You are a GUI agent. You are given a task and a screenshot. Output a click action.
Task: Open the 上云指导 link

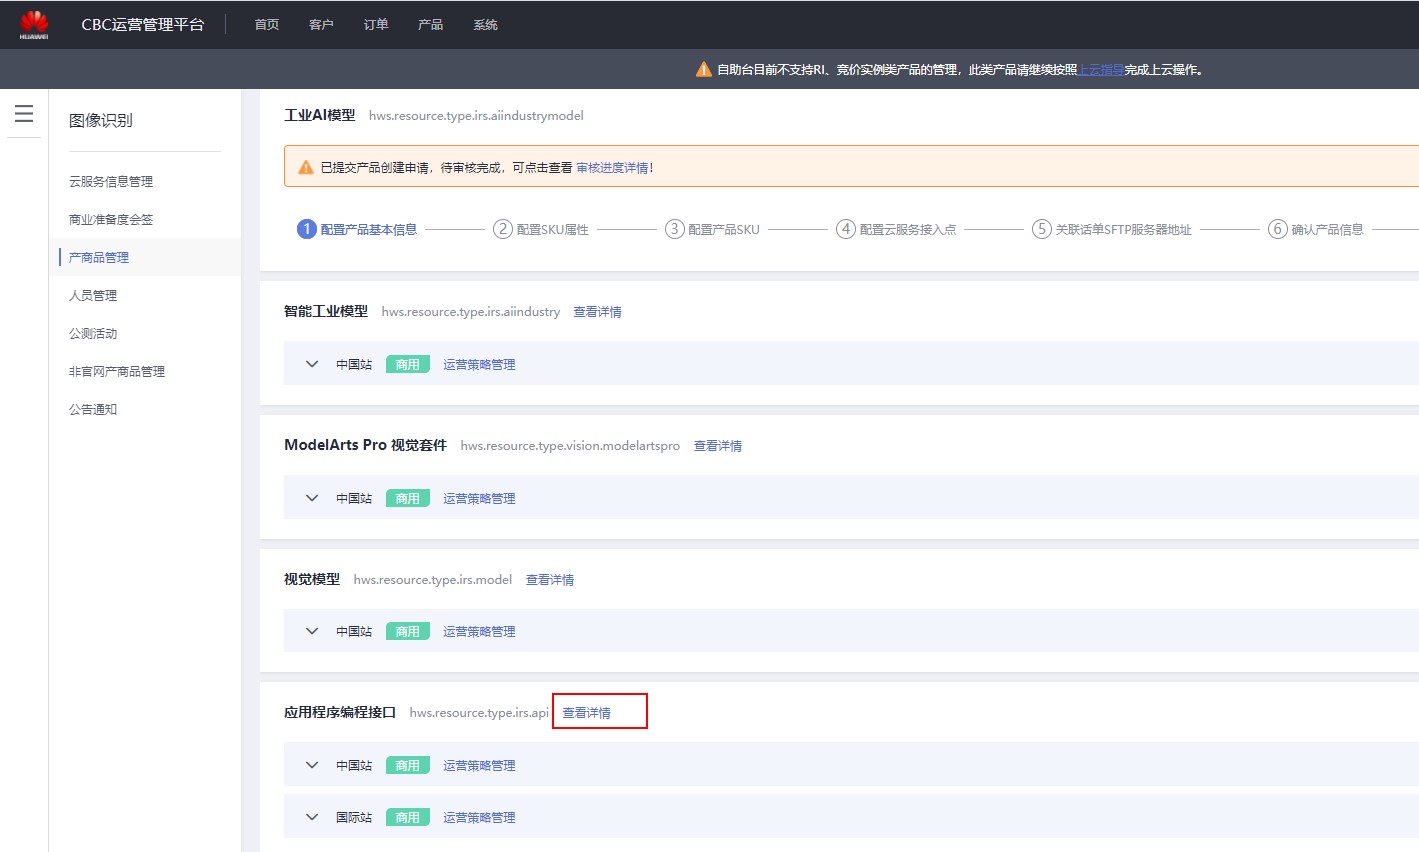point(1101,70)
